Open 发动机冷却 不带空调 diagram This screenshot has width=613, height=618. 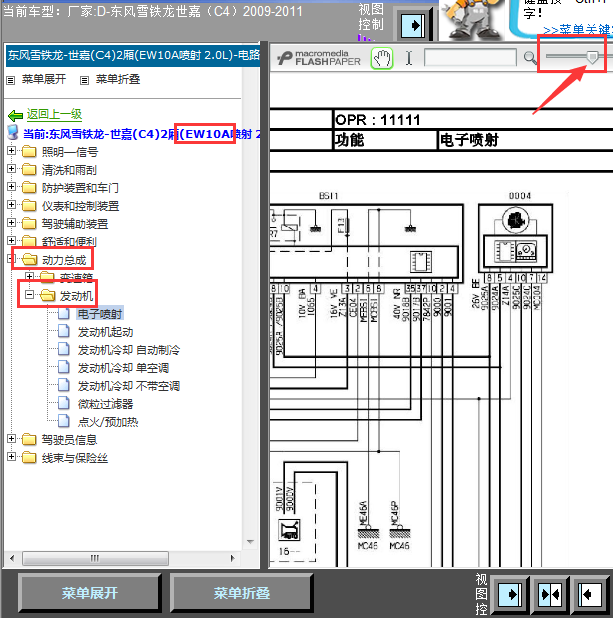tap(129, 386)
